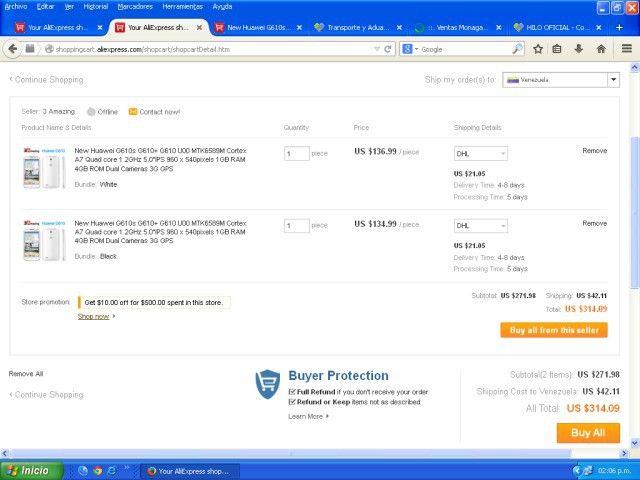Close the Transporte y Adua tab
This screenshot has height=480, width=640.
click(399, 28)
